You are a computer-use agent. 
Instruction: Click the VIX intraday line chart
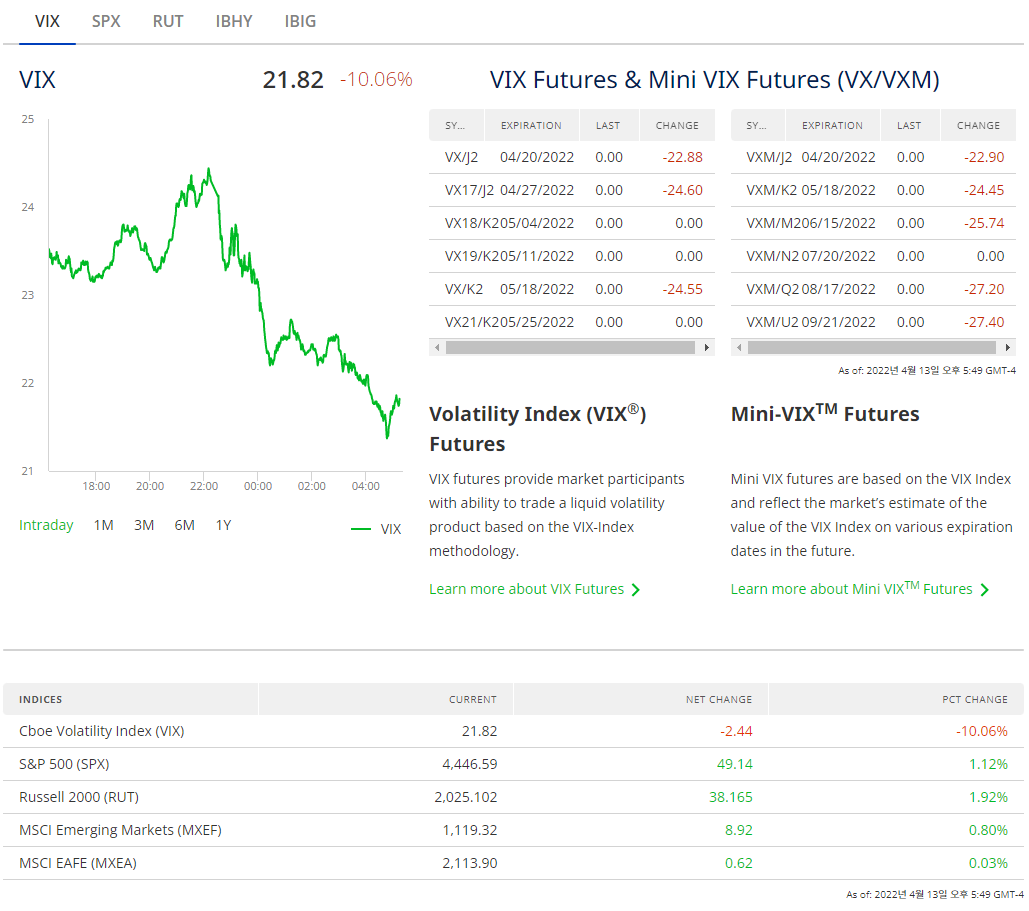(x=225, y=295)
